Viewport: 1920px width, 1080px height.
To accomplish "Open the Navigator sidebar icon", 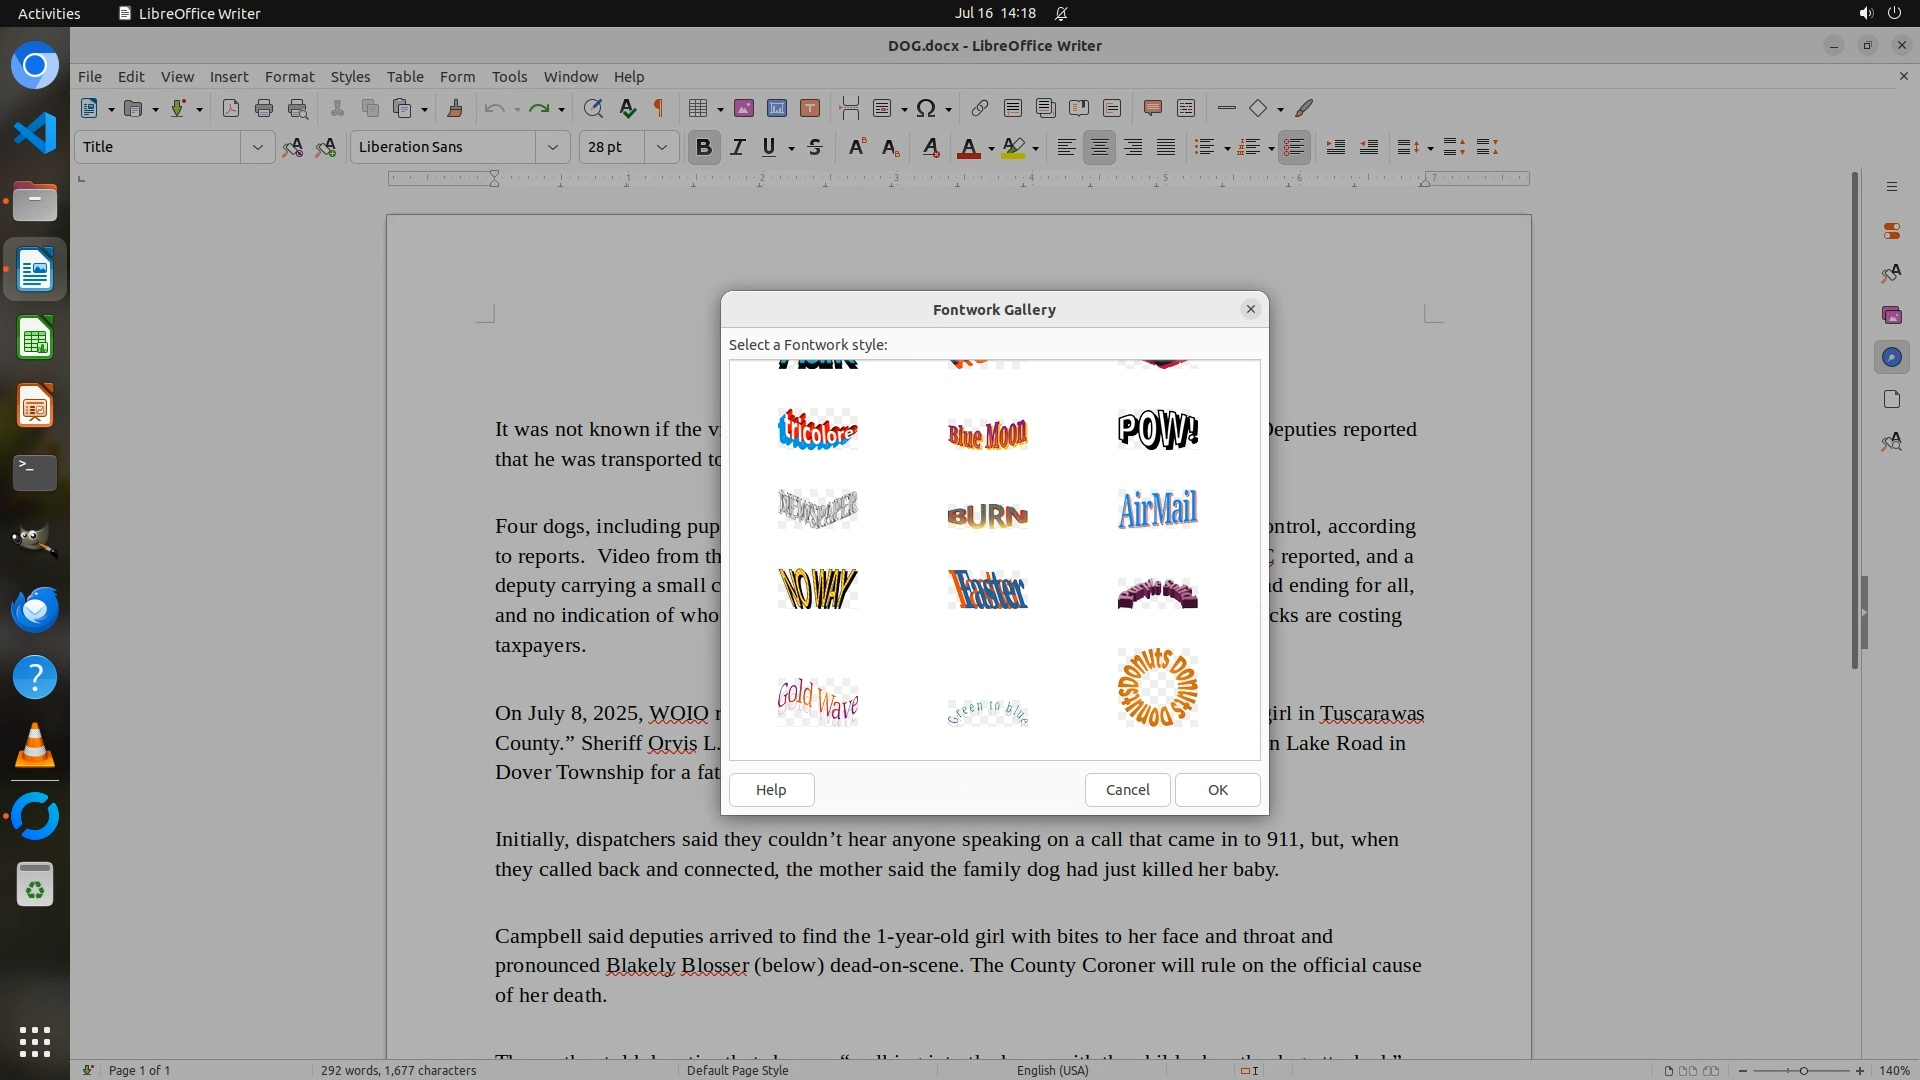I will coord(1891,358).
